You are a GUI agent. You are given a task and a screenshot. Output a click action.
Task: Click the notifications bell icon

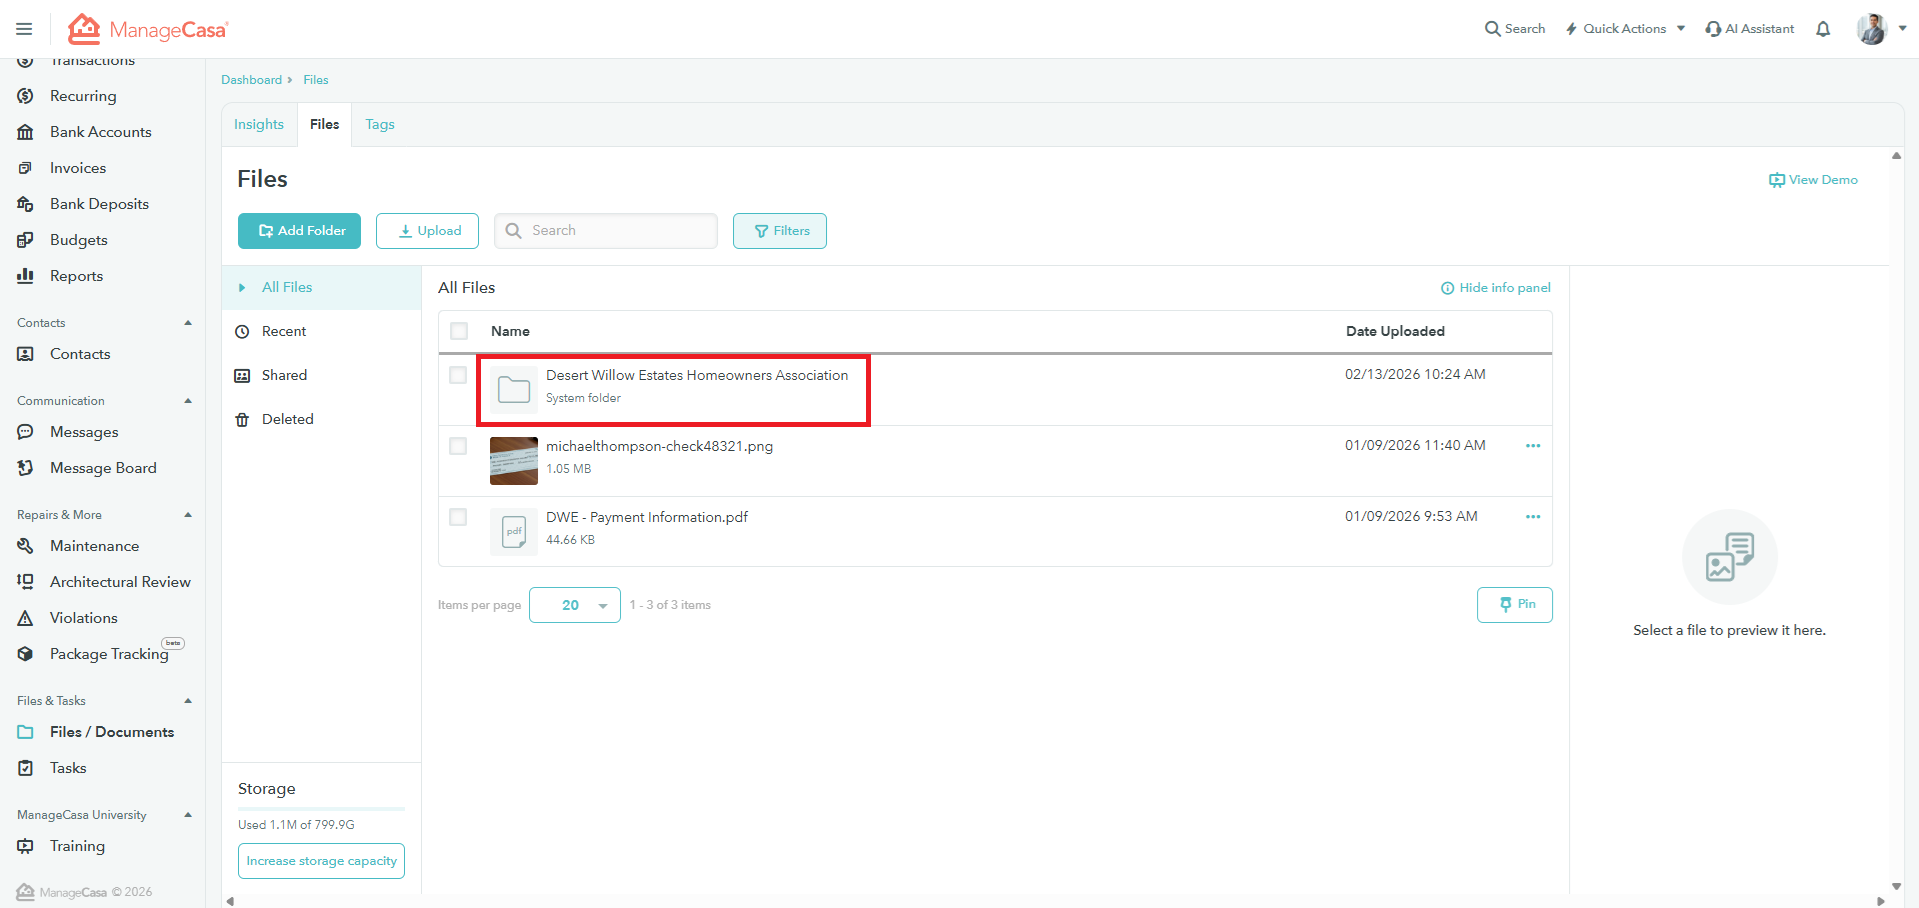pos(1823,29)
